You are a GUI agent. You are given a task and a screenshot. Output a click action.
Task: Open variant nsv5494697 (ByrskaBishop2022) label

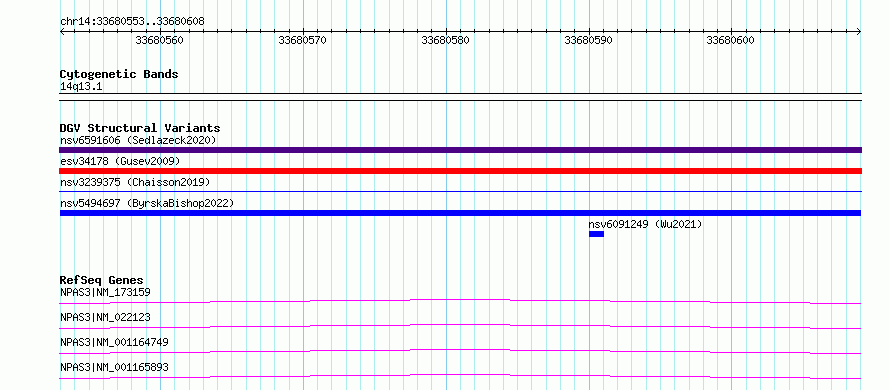click(147, 203)
